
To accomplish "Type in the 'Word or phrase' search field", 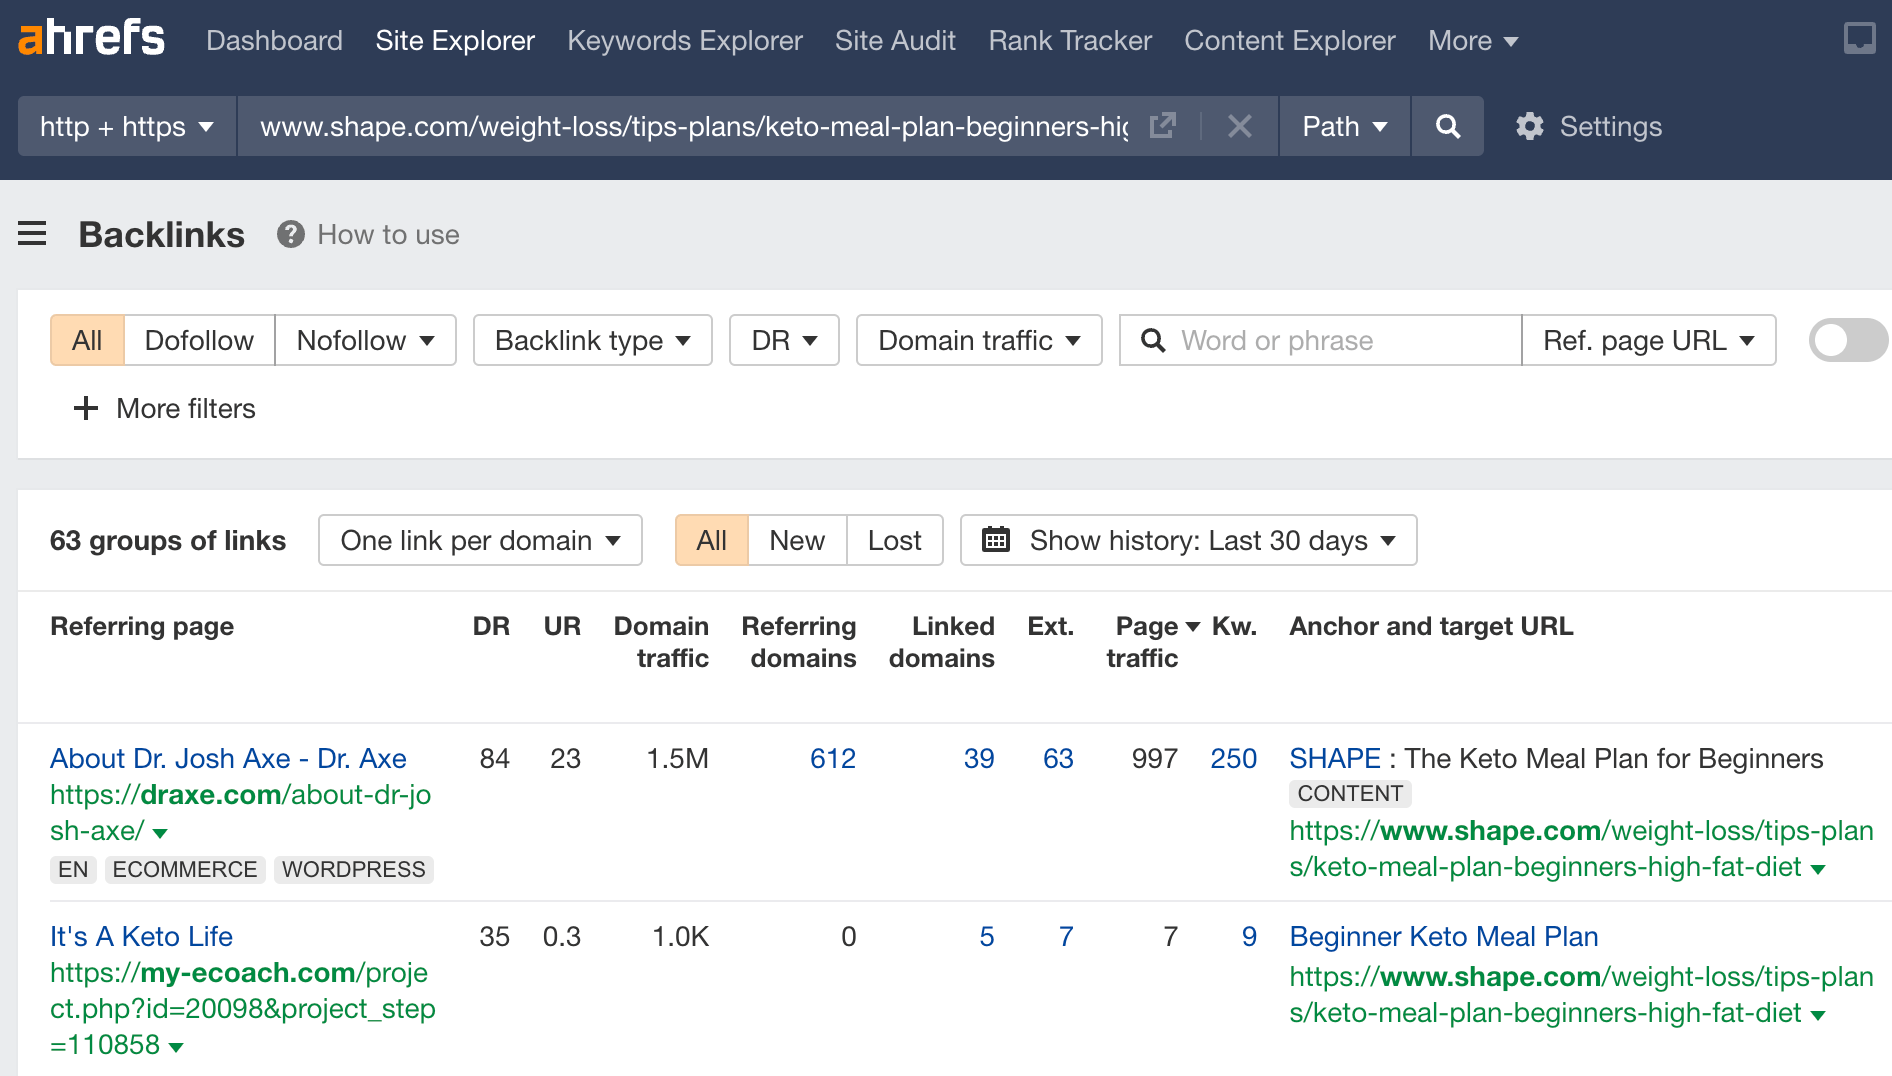I will tap(1320, 340).
